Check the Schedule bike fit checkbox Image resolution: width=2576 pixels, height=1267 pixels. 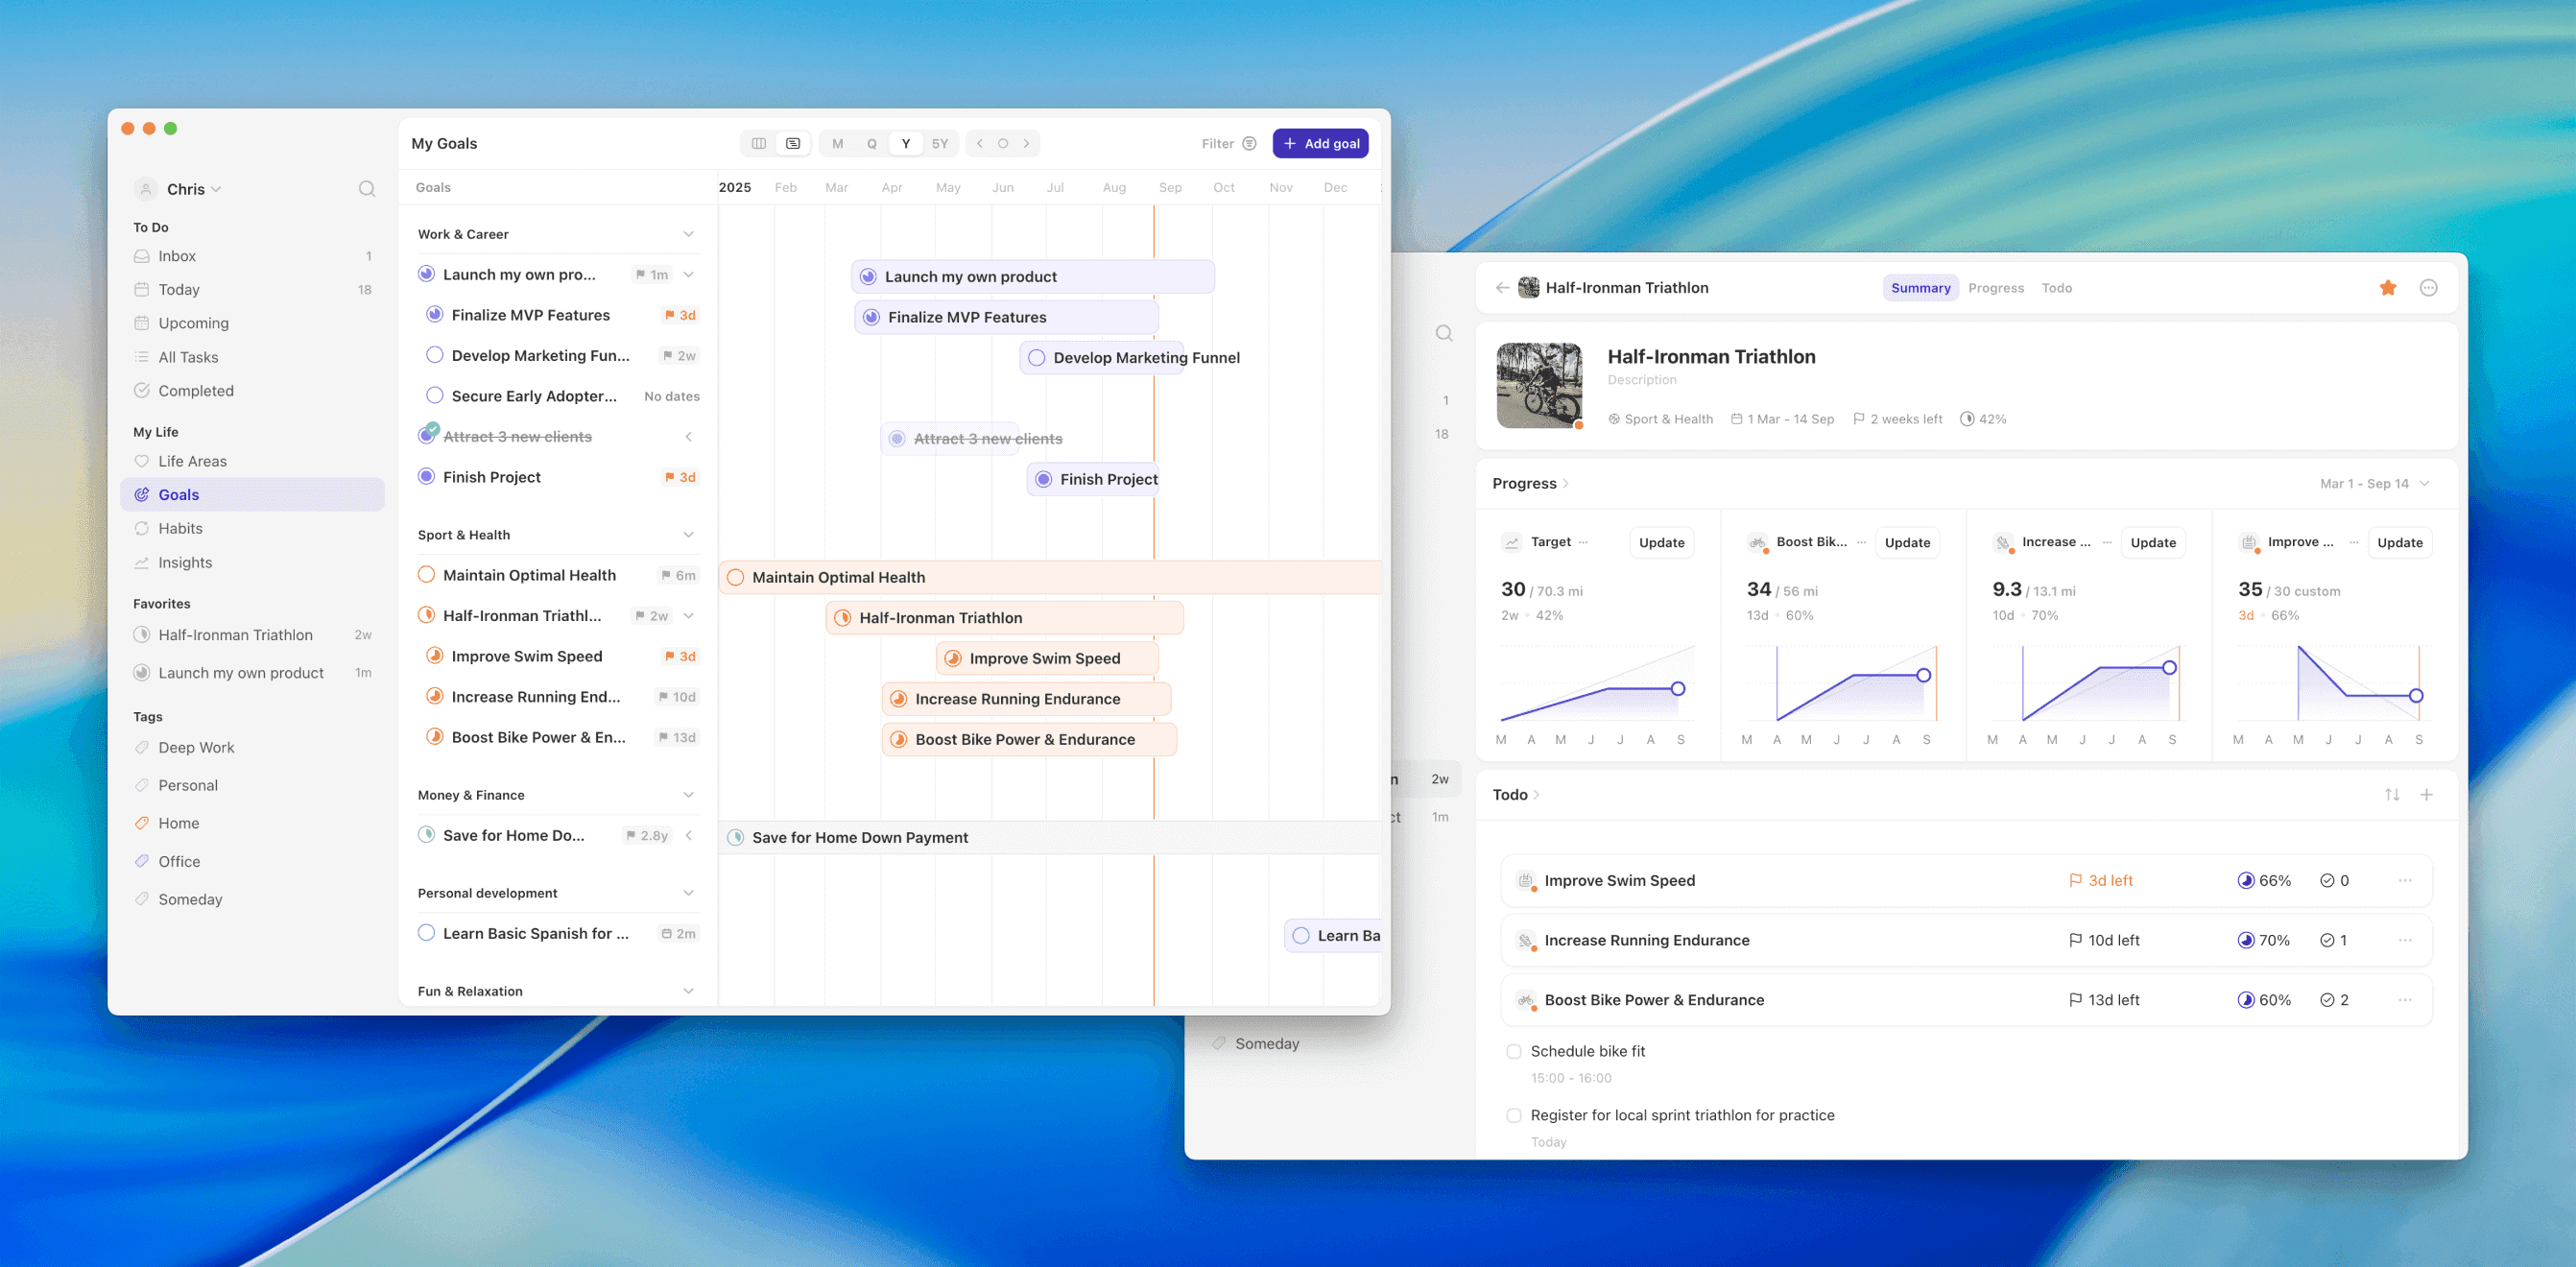pos(1514,1051)
